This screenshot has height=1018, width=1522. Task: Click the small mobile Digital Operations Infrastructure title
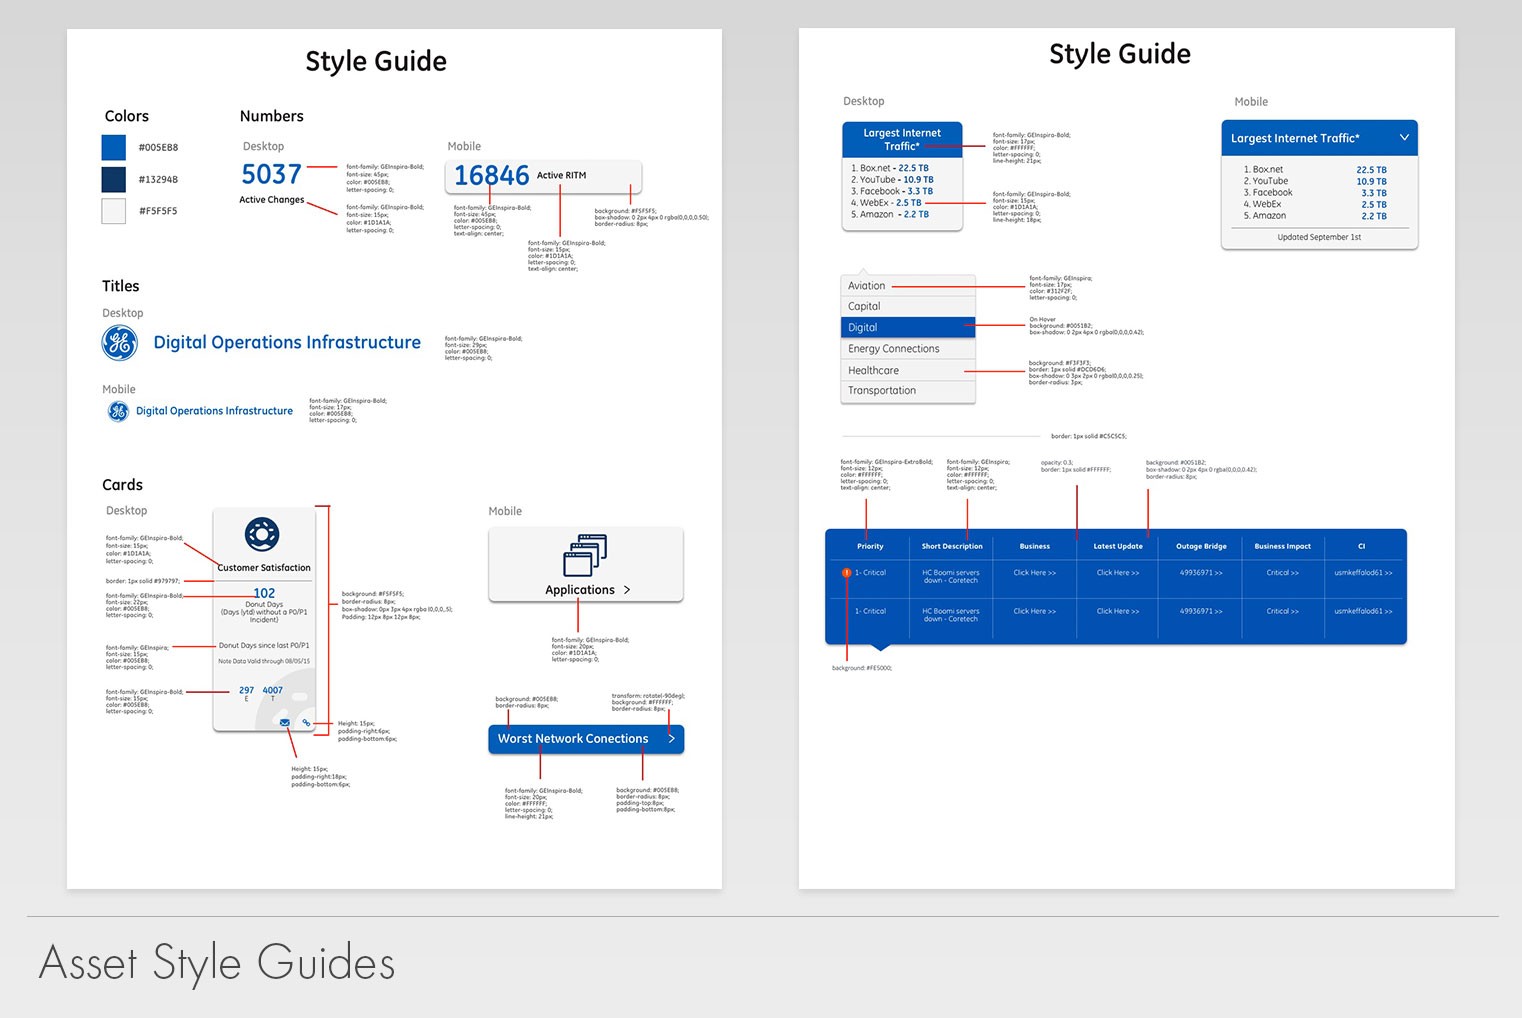214,411
